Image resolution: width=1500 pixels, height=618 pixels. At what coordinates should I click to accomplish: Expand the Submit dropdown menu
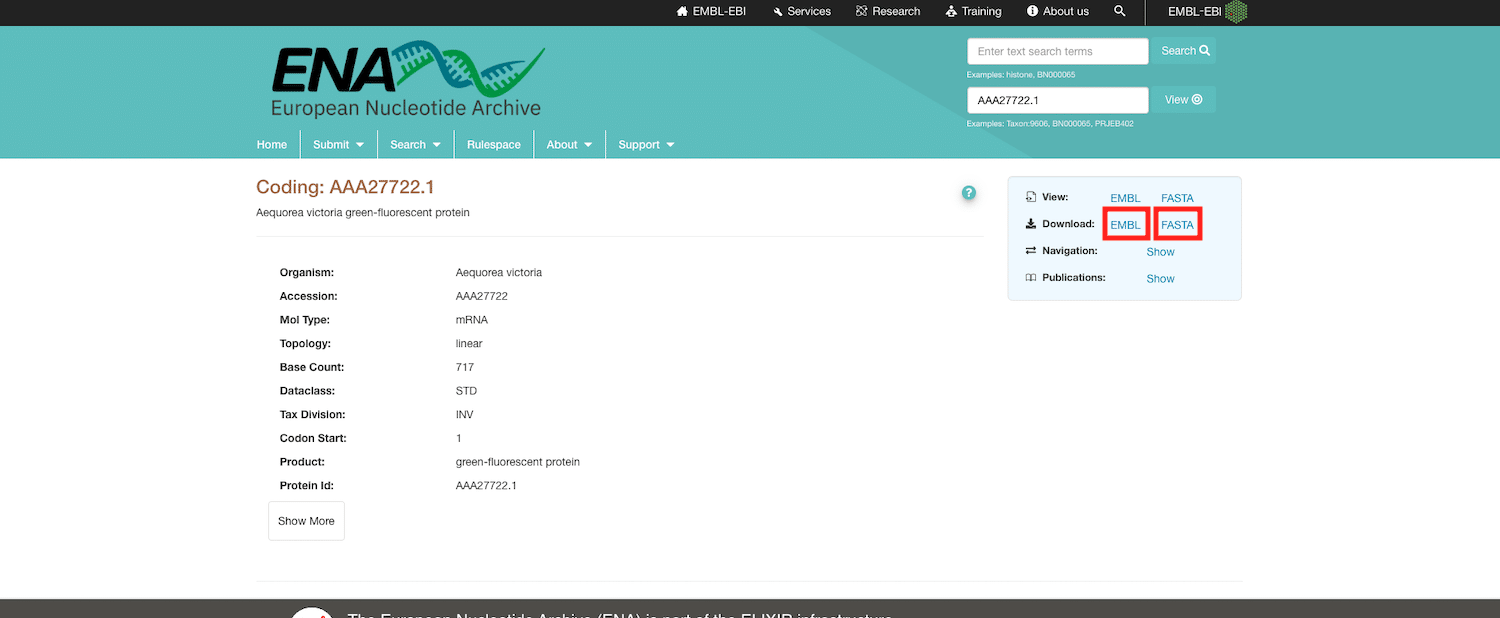tap(338, 145)
